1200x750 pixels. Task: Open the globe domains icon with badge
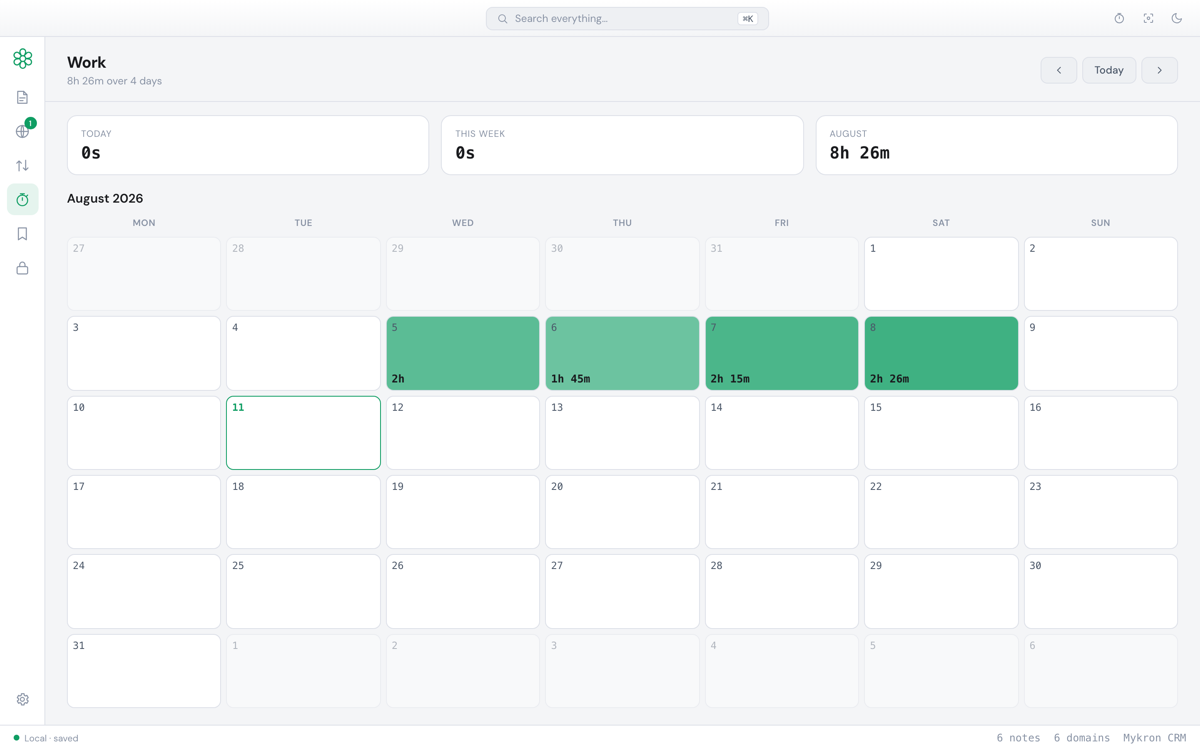22,131
